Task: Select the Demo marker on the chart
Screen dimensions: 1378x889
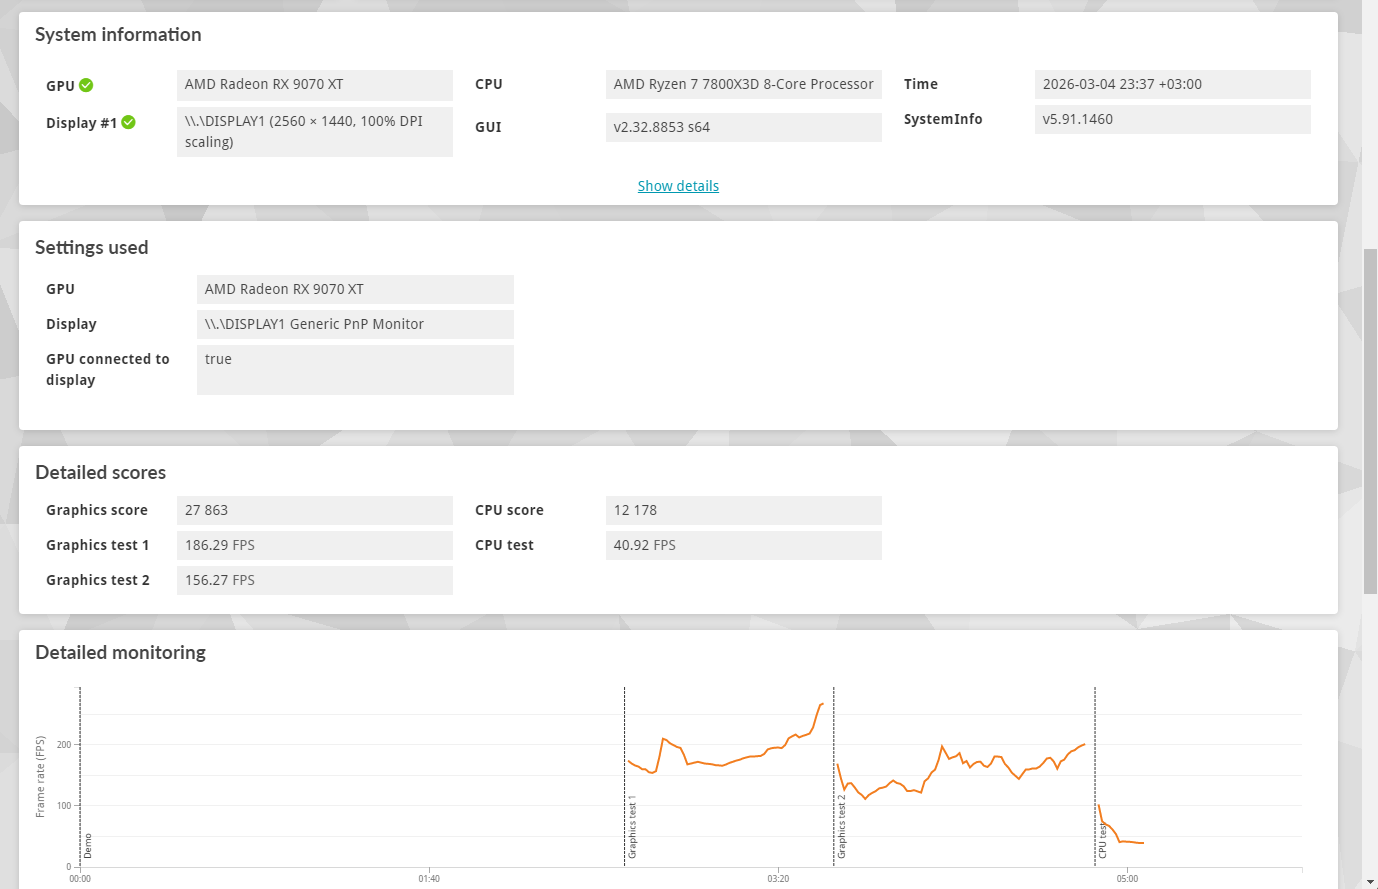Action: click(x=88, y=846)
